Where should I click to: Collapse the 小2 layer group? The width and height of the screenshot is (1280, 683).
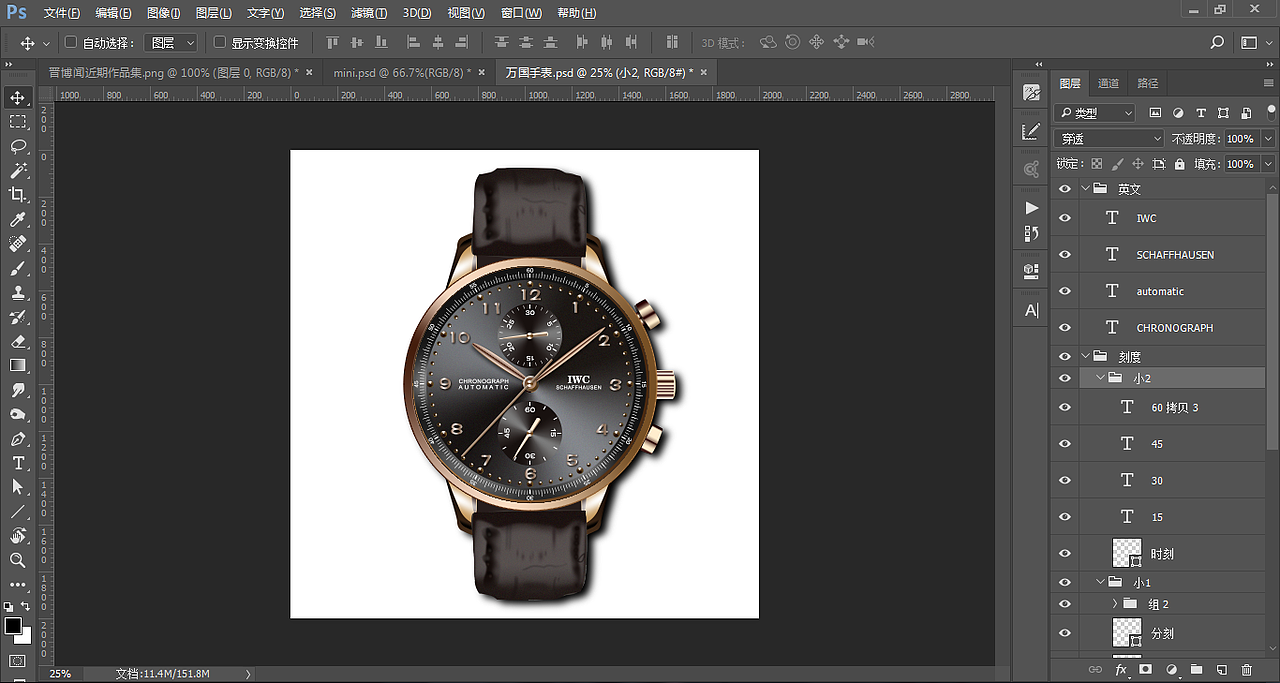(1101, 378)
